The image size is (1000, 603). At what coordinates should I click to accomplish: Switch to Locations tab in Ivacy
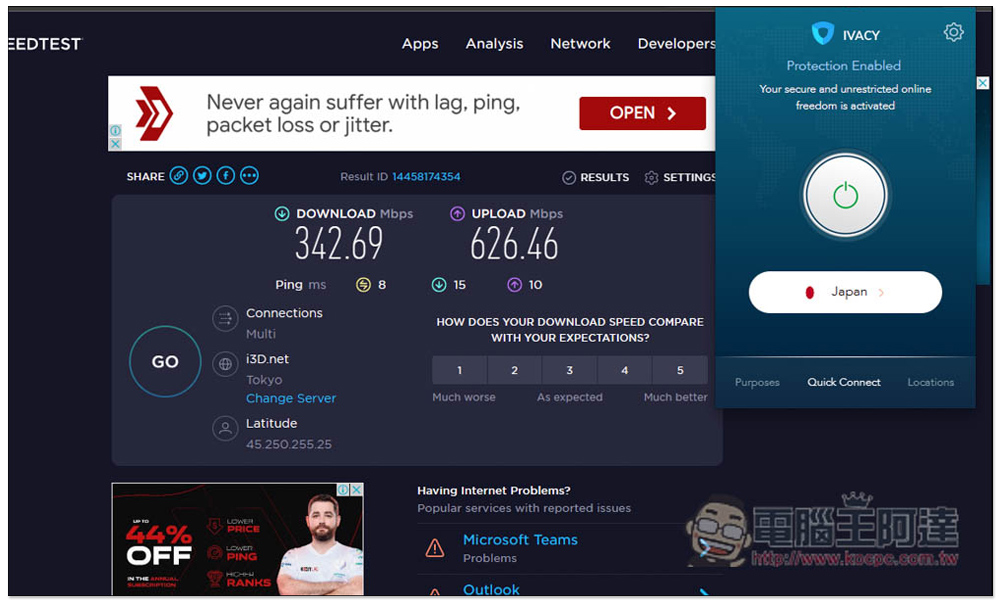[930, 382]
